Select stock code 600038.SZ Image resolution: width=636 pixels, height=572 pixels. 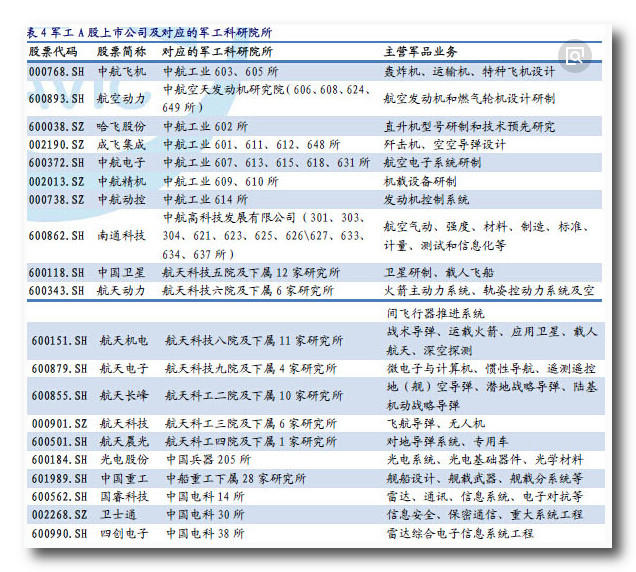[58, 126]
